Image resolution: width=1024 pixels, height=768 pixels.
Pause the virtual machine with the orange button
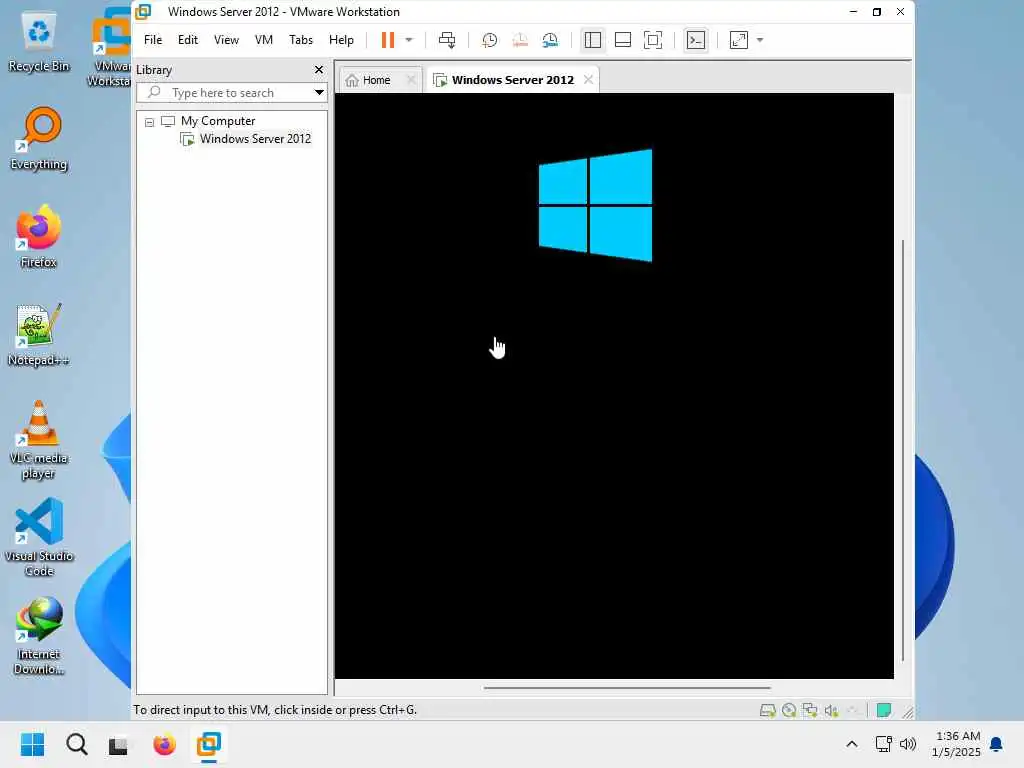pos(387,40)
